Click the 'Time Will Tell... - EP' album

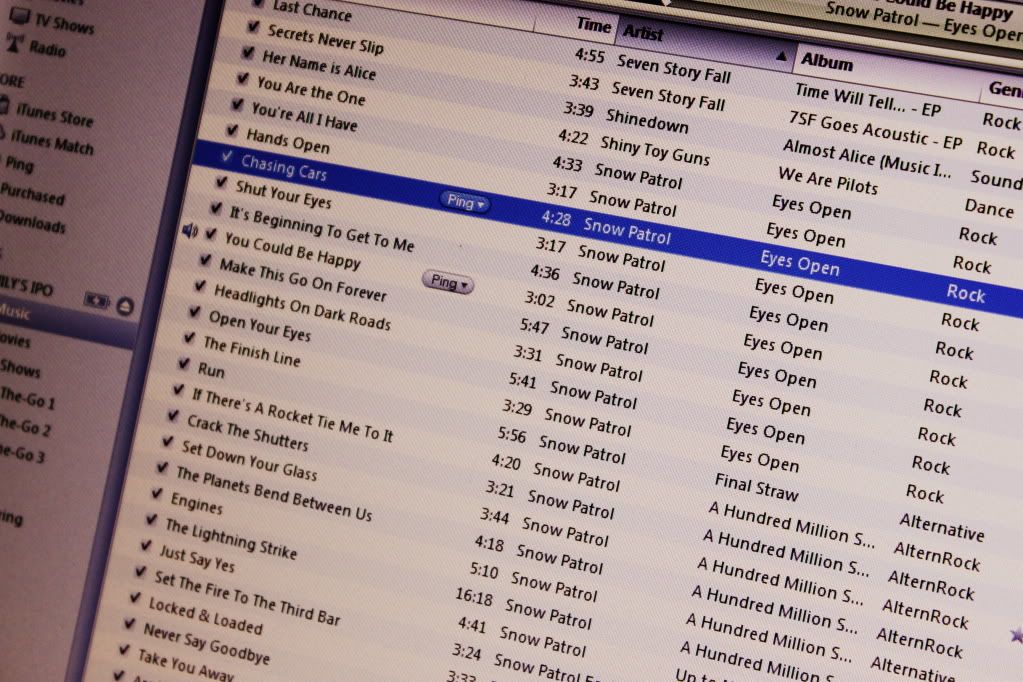868,100
